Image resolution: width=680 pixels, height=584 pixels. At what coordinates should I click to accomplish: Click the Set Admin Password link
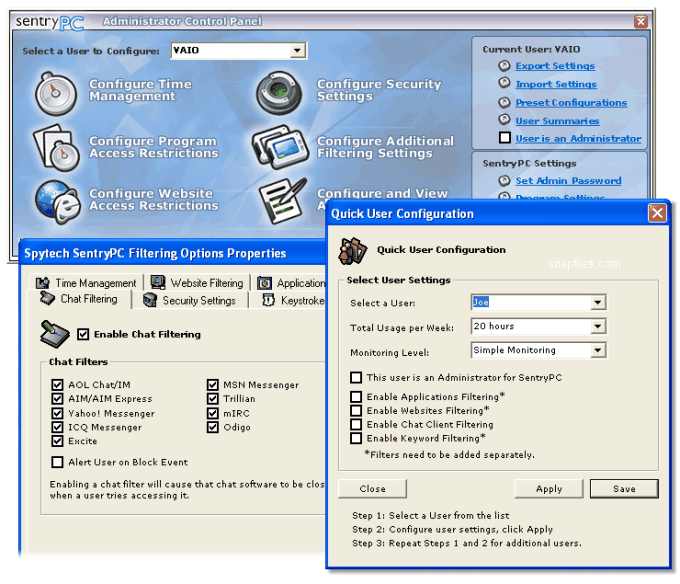[568, 180]
